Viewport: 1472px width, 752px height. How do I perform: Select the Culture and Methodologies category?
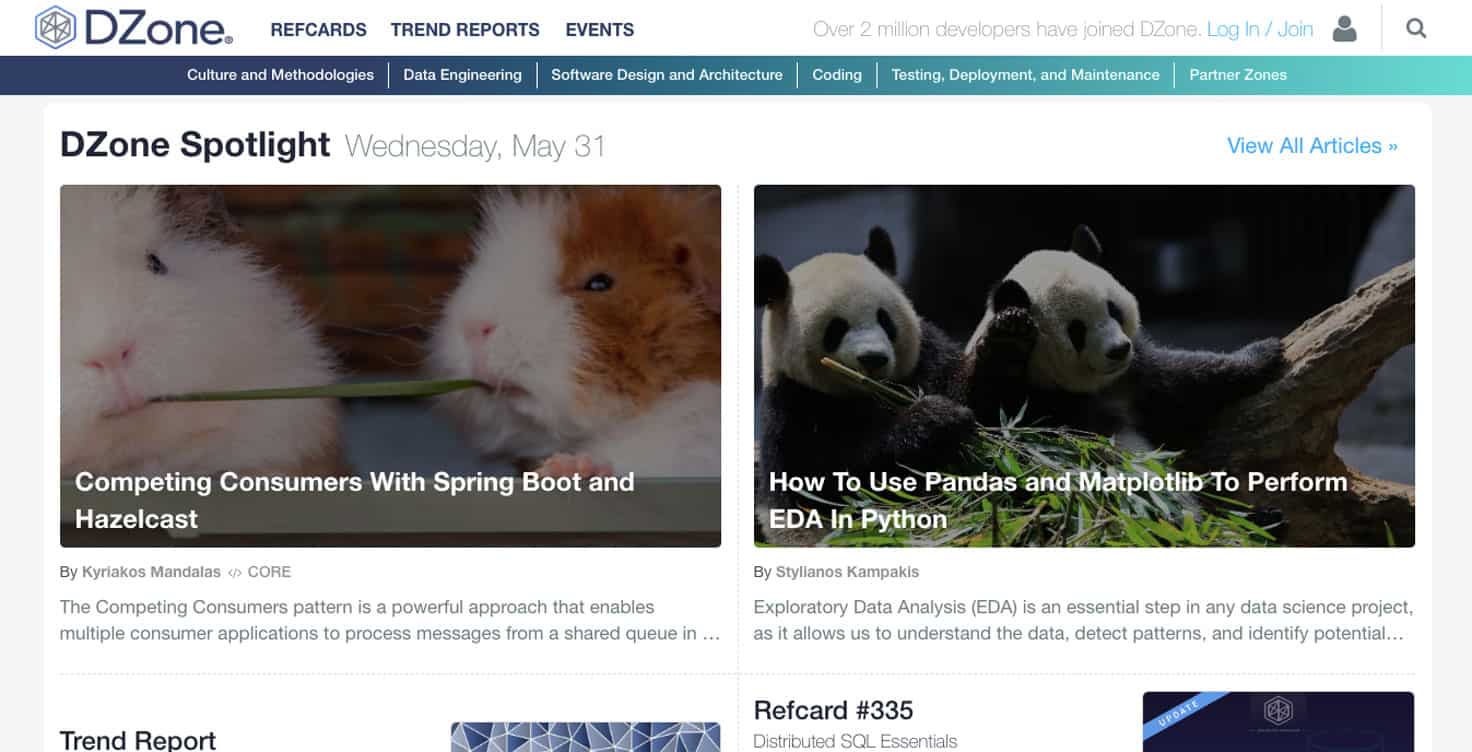(x=280, y=75)
